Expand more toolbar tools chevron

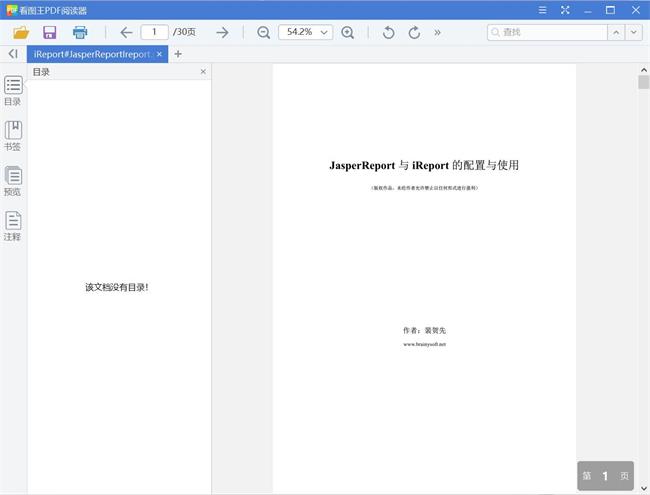[x=437, y=32]
